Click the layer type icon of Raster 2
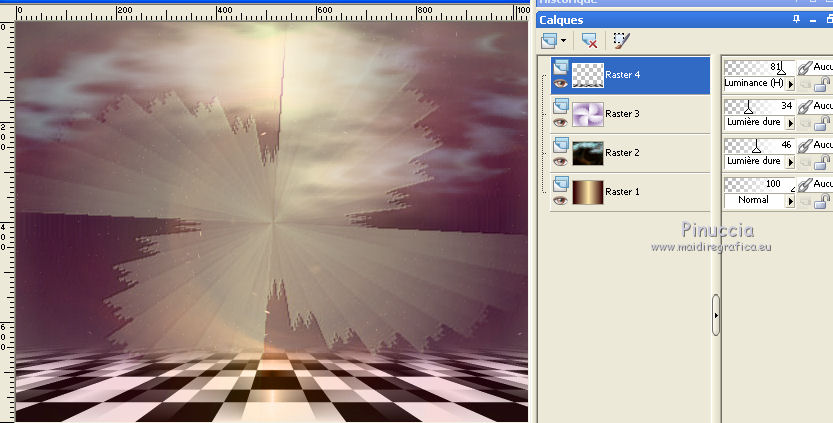The height and width of the screenshot is (423, 833). click(x=560, y=145)
